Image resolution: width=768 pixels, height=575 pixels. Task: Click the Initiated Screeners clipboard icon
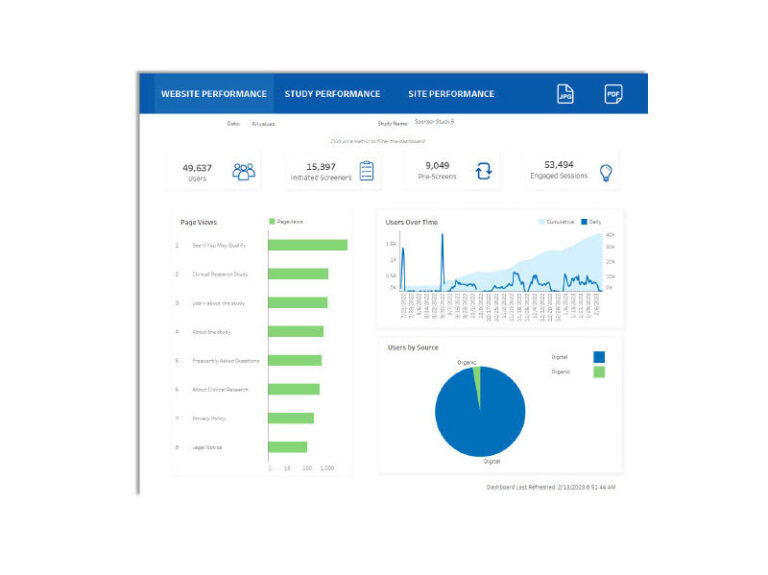(x=367, y=171)
